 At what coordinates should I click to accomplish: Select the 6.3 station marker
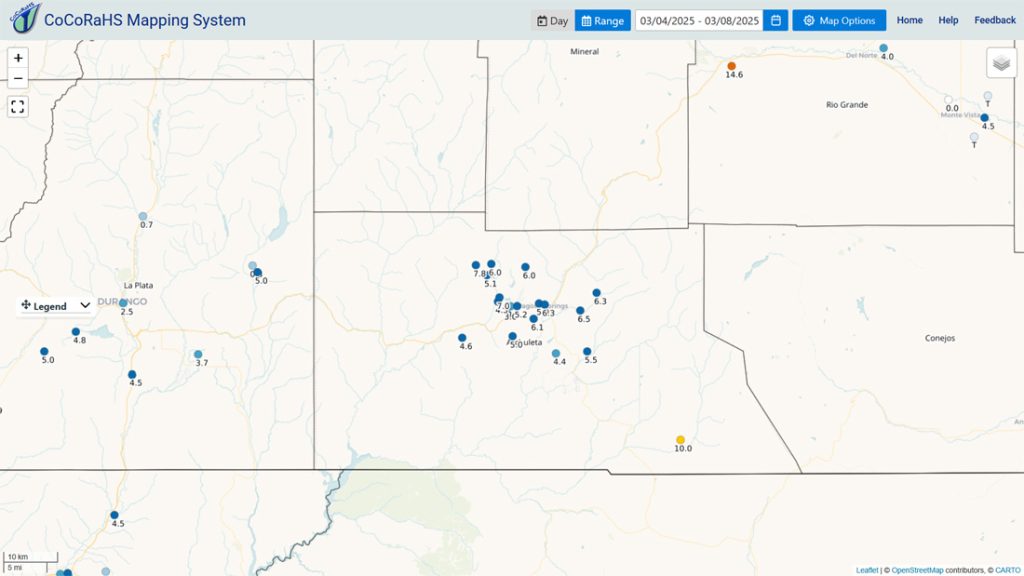coord(596,293)
